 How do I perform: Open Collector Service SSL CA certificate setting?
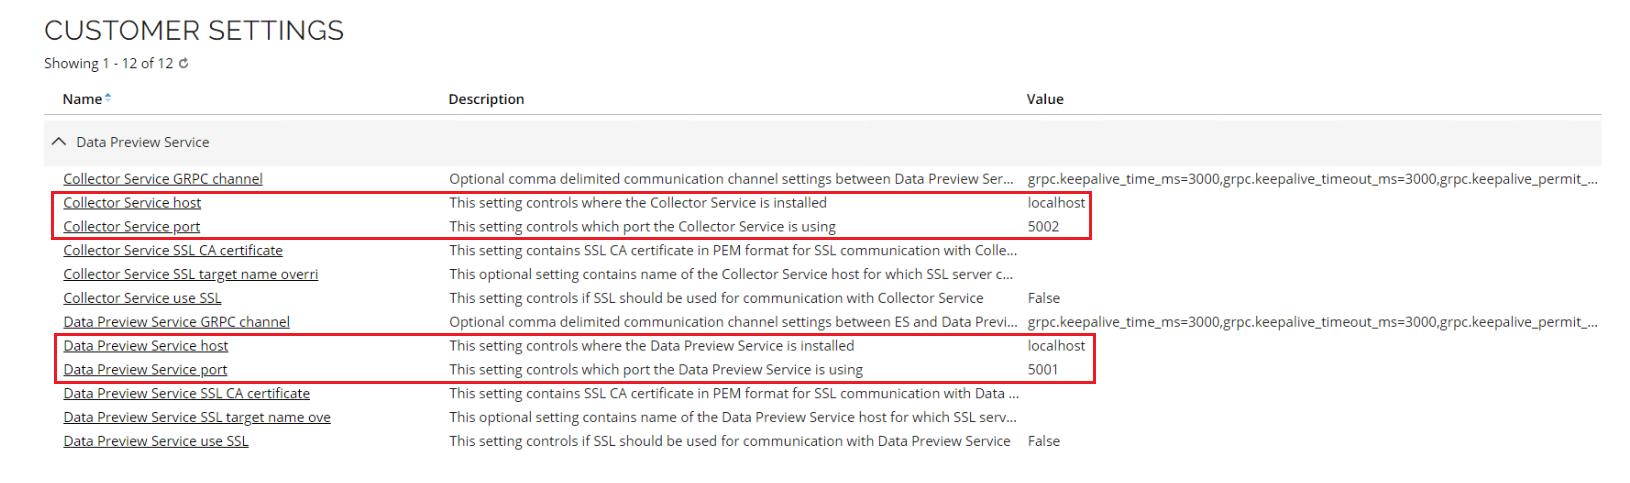click(173, 251)
